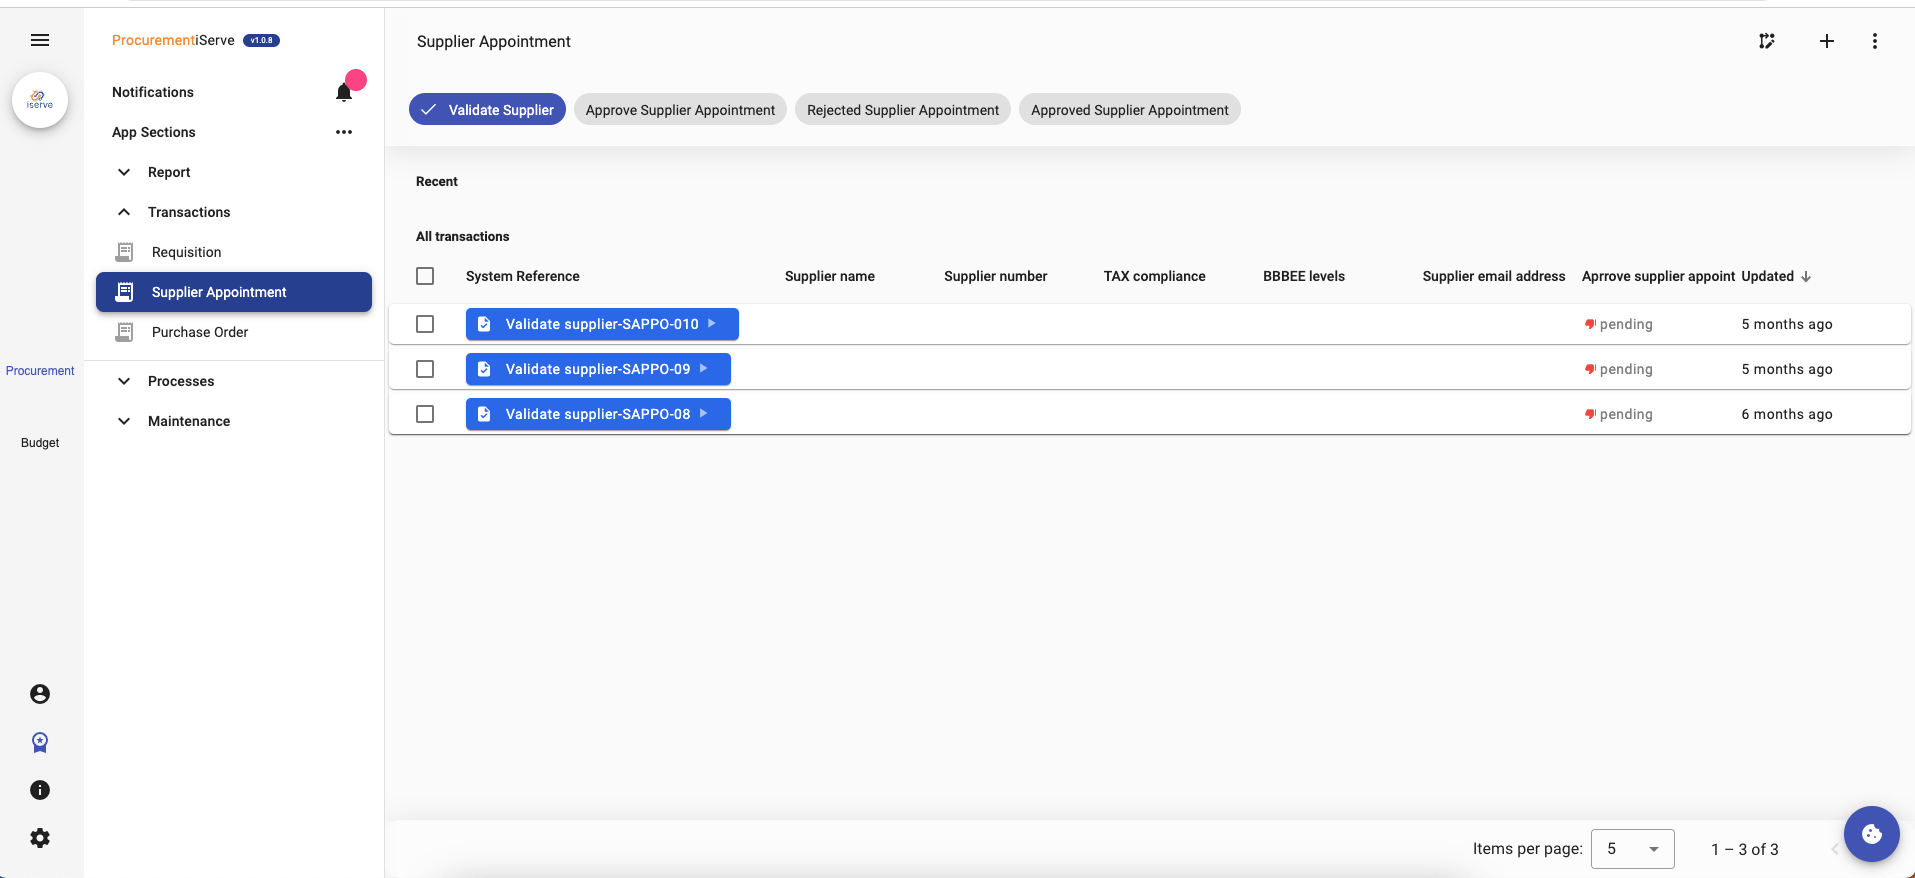Open the settings gear icon
This screenshot has height=878, width=1915.
pyautogui.click(x=40, y=838)
